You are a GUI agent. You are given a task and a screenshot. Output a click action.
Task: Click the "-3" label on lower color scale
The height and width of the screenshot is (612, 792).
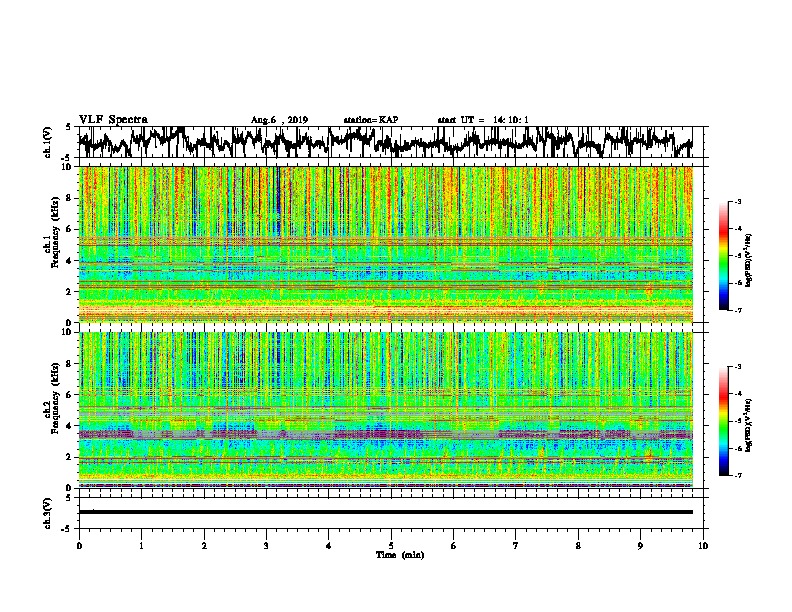[737, 367]
